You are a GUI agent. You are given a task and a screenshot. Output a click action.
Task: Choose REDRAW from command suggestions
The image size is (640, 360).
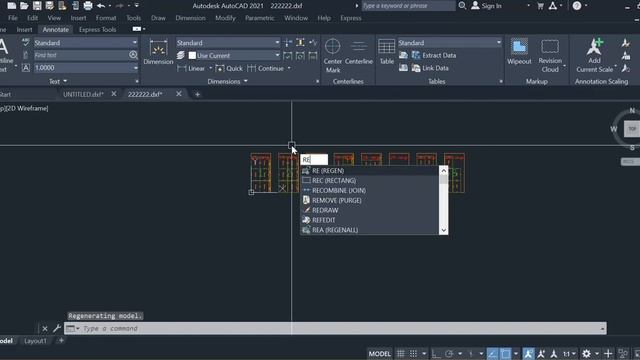tap(369, 210)
